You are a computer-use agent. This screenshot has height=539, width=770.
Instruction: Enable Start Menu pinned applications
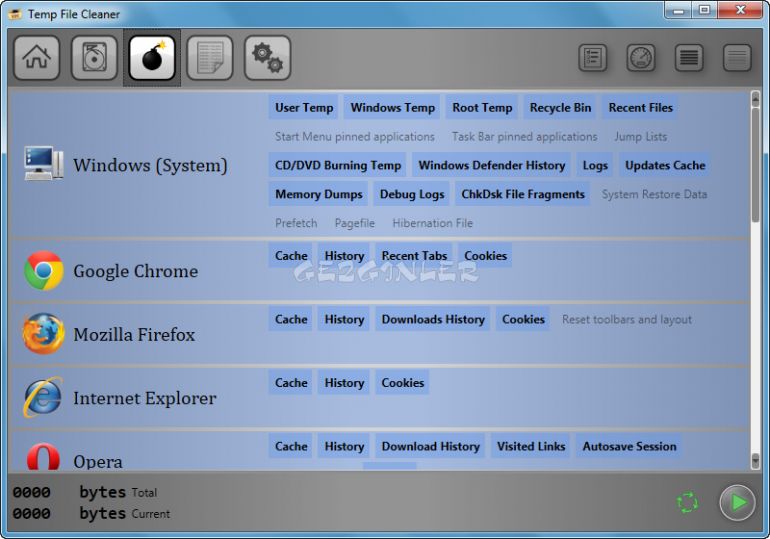pyautogui.click(x=355, y=136)
